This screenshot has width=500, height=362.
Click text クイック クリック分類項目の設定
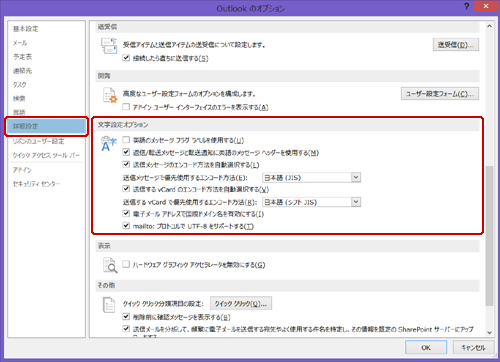[x=163, y=304]
